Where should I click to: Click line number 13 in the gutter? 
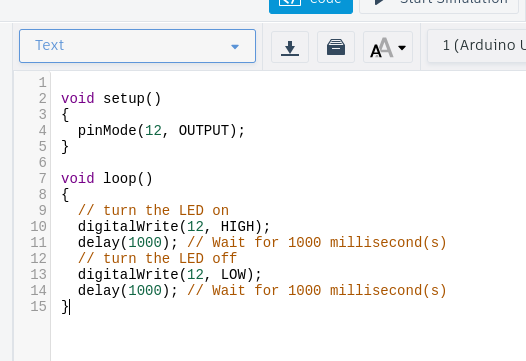[38, 274]
